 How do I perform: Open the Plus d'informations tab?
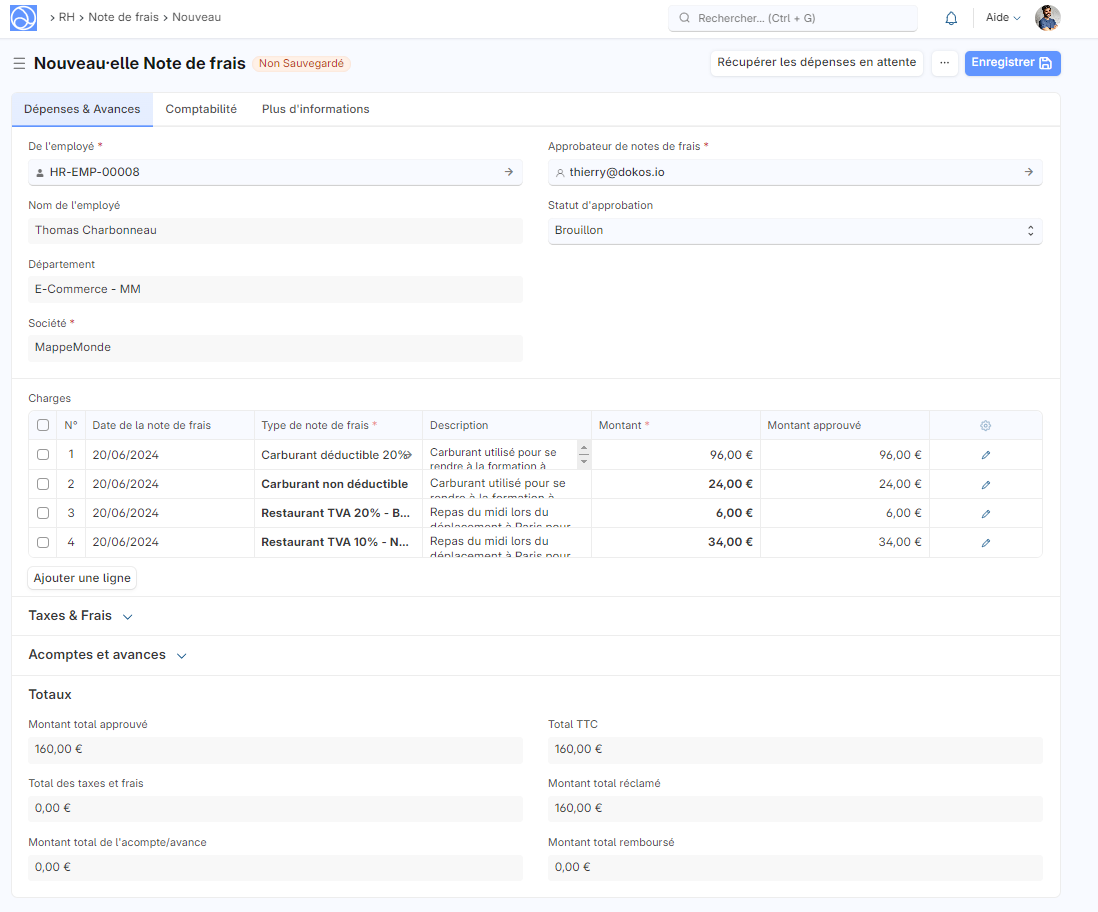(x=315, y=110)
